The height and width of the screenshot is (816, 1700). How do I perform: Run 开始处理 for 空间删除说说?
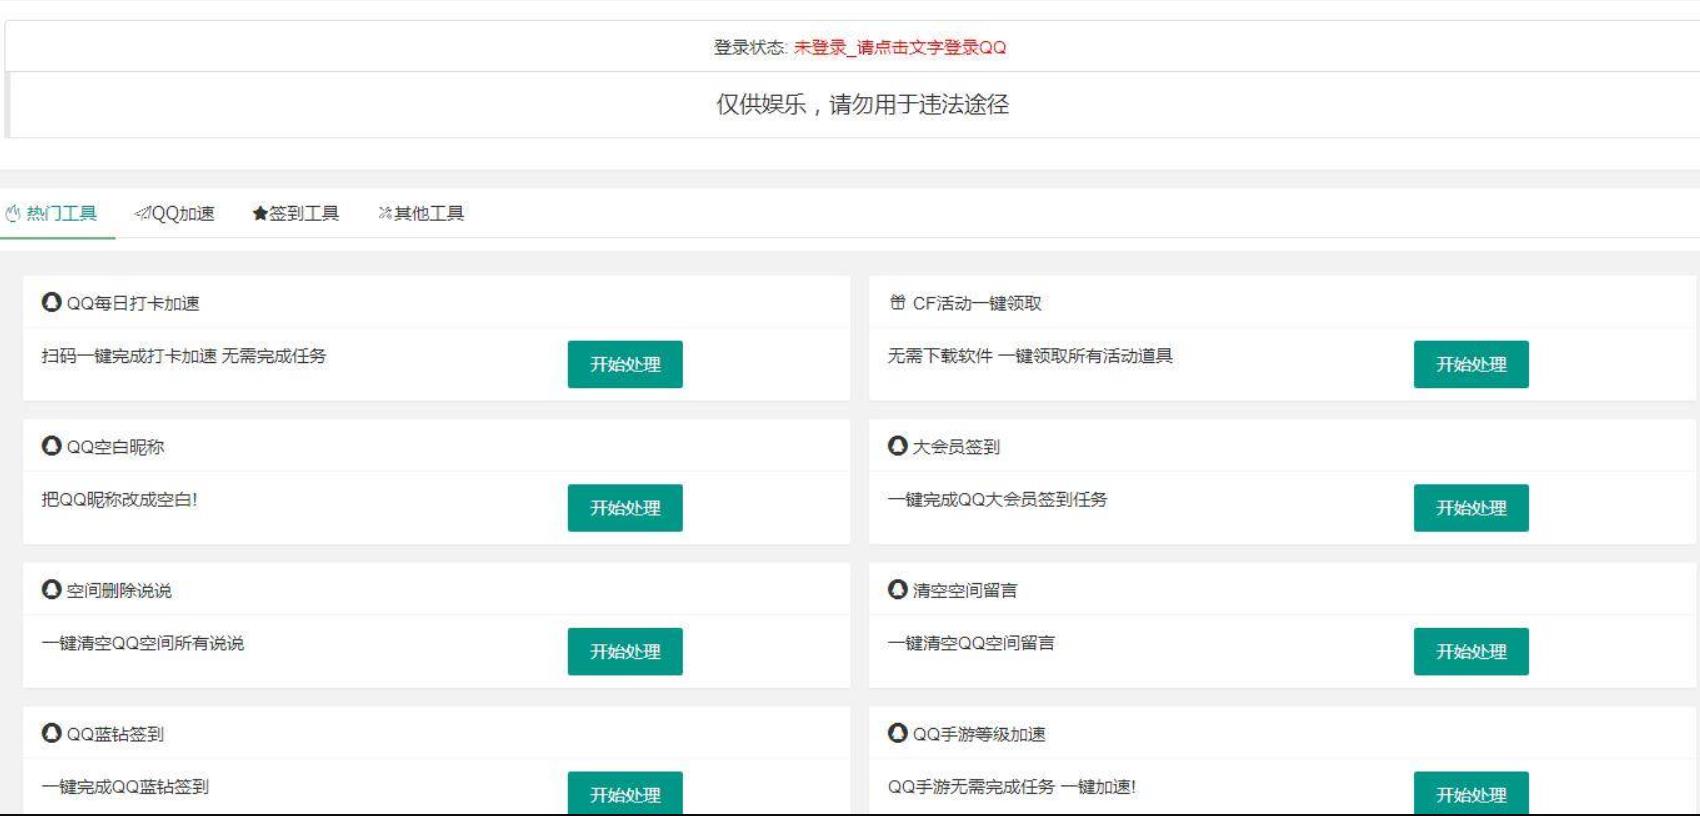point(625,651)
